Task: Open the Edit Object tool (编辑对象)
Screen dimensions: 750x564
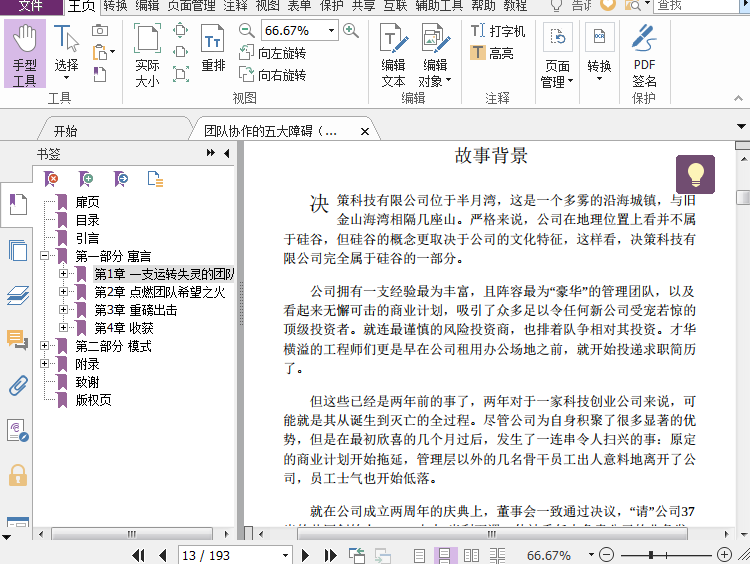Action: [435, 55]
